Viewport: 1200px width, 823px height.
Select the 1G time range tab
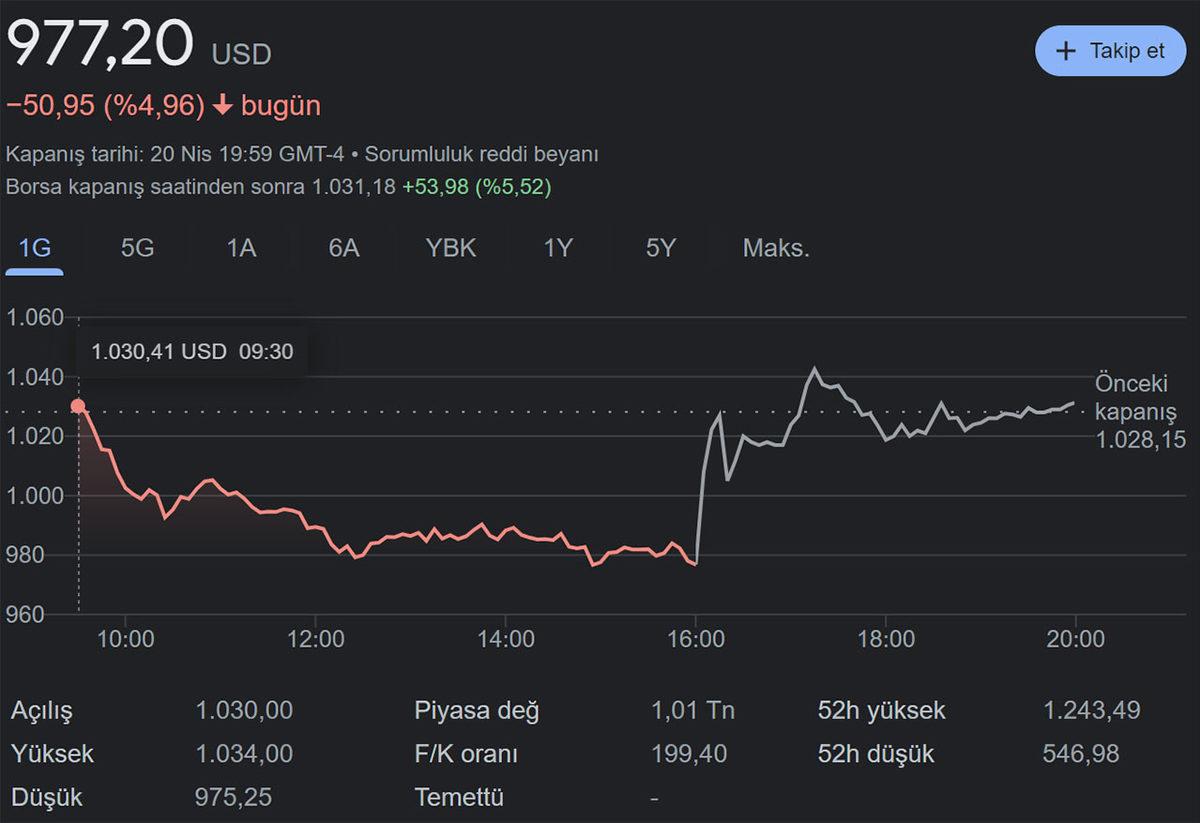(x=33, y=248)
